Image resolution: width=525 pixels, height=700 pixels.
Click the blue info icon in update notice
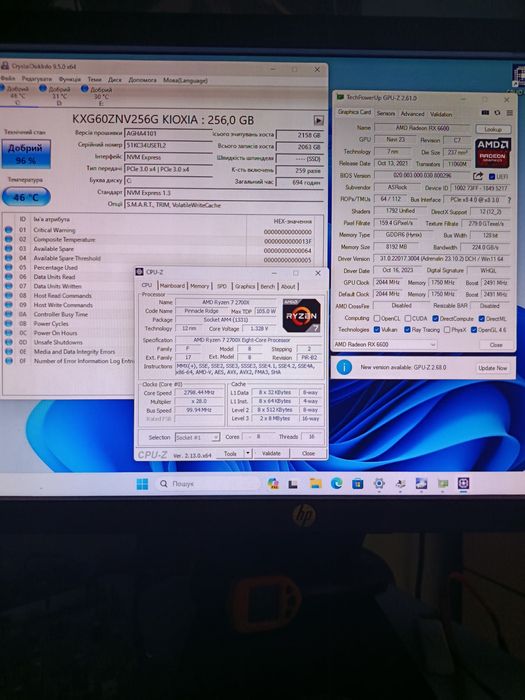tap(344, 367)
